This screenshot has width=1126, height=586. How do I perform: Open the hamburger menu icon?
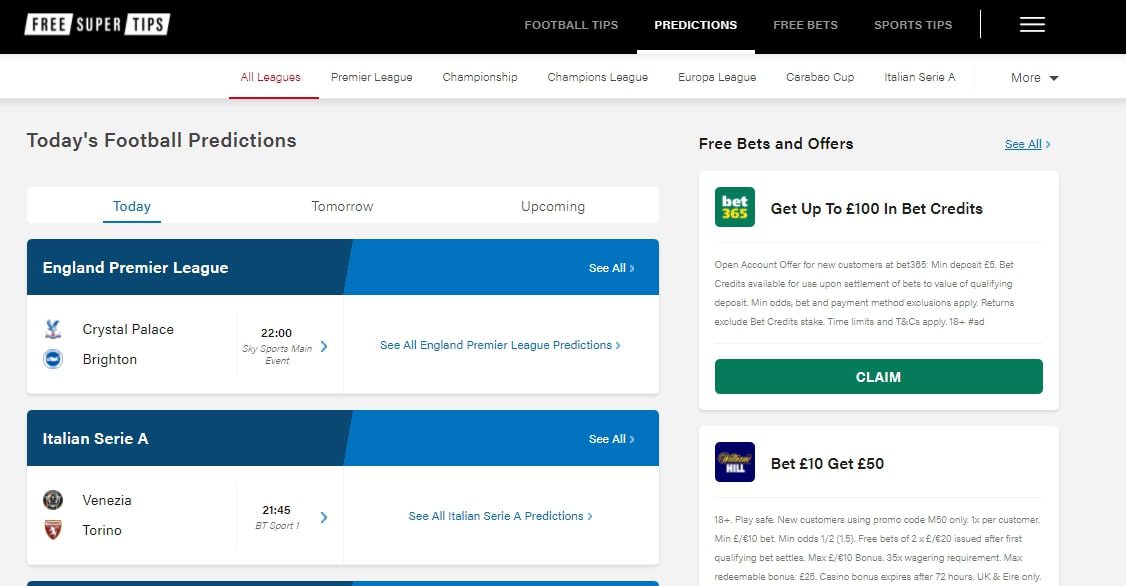[x=1032, y=24]
